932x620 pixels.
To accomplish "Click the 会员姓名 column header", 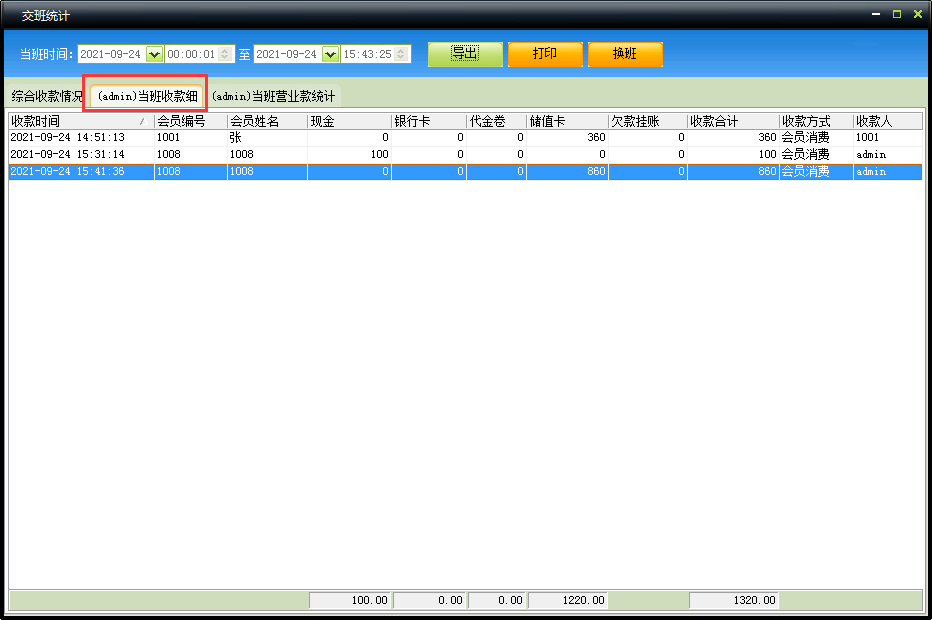I will pyautogui.click(x=267, y=121).
